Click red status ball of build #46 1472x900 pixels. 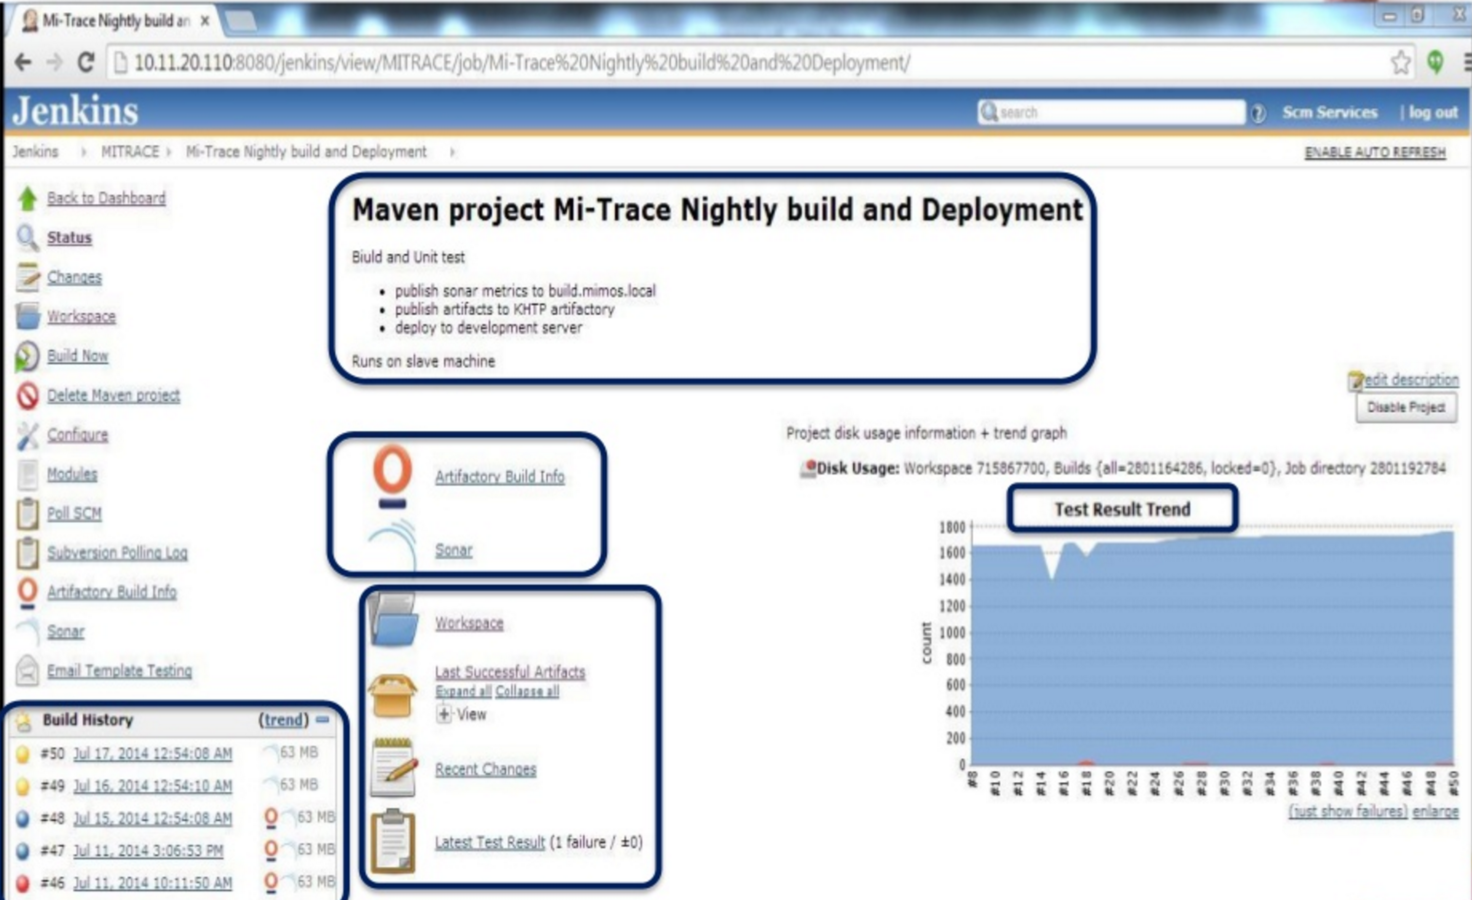pos(23,883)
